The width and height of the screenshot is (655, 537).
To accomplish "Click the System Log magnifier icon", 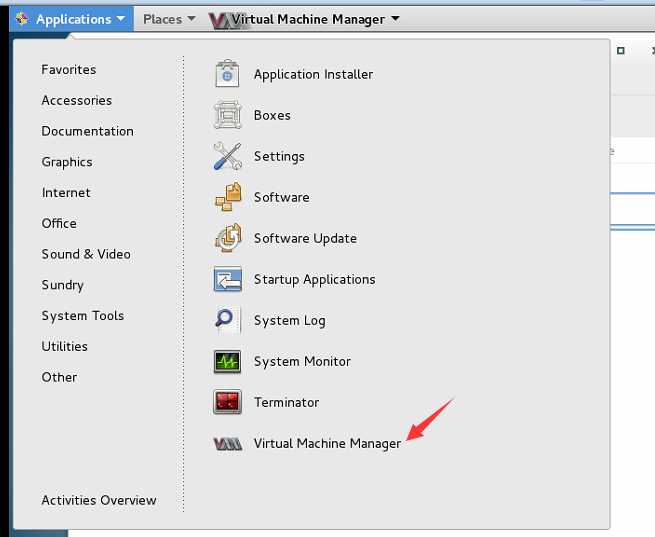I will click(x=227, y=320).
